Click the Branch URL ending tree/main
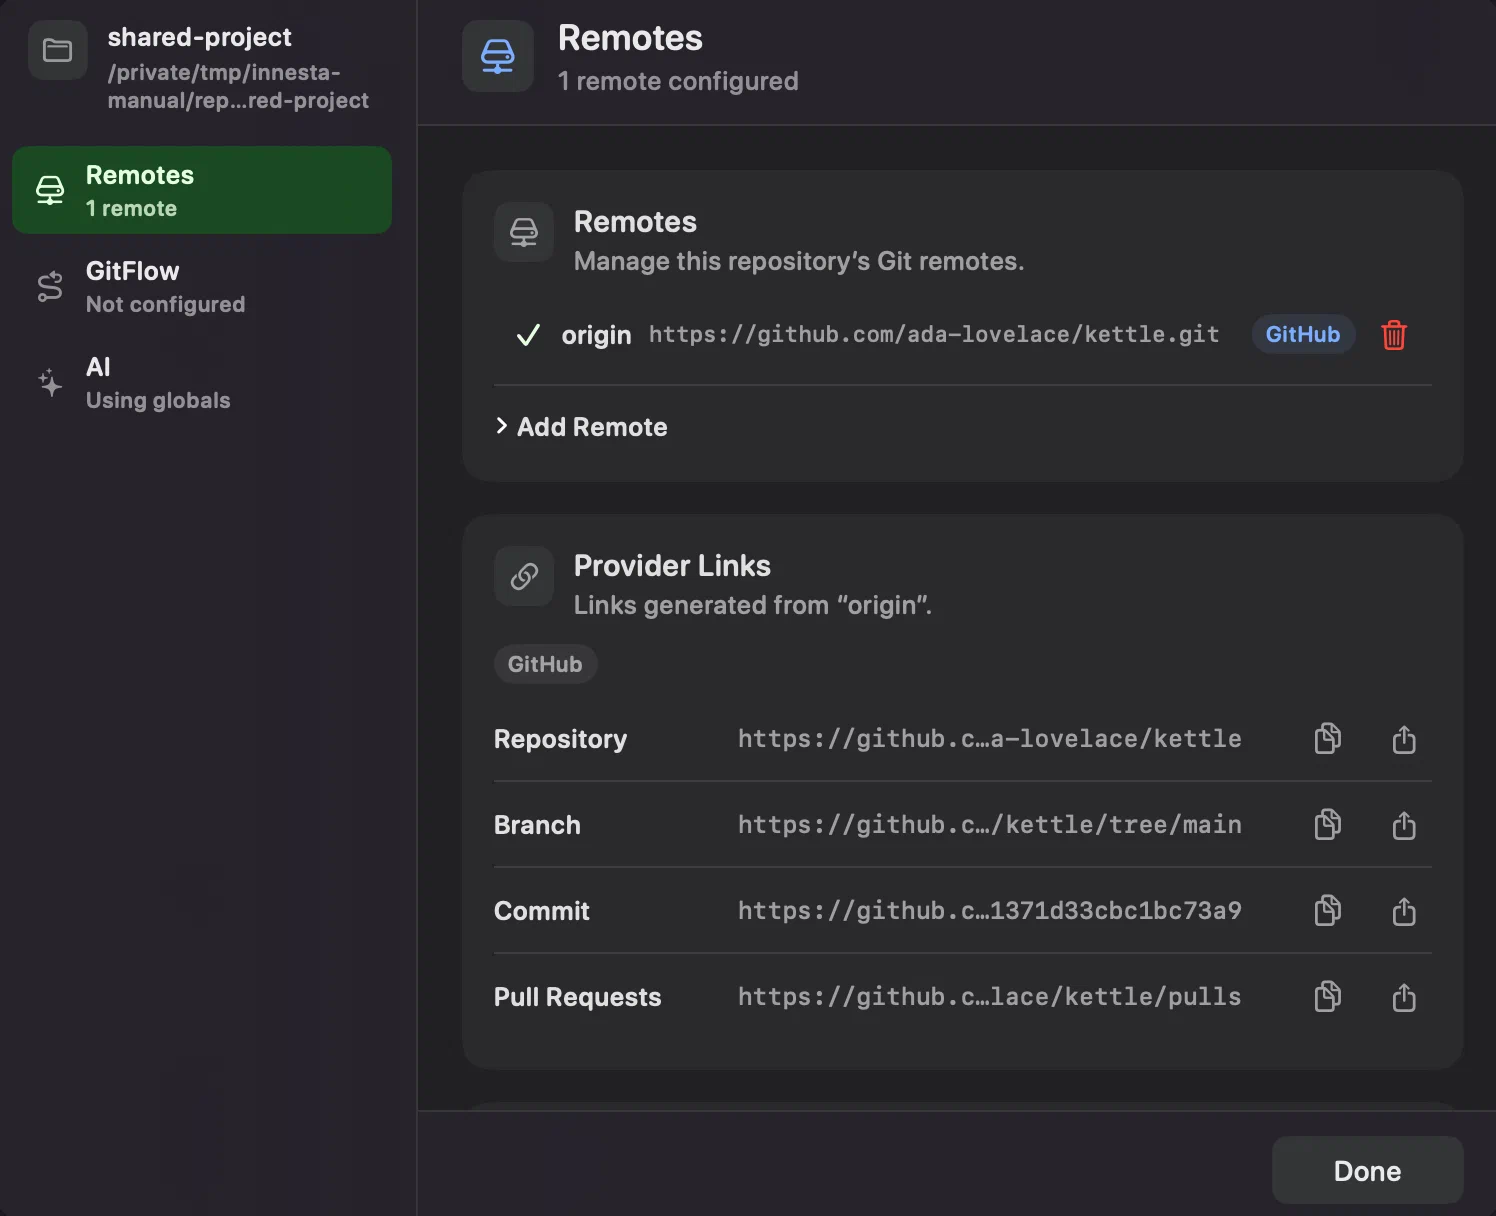 (990, 825)
